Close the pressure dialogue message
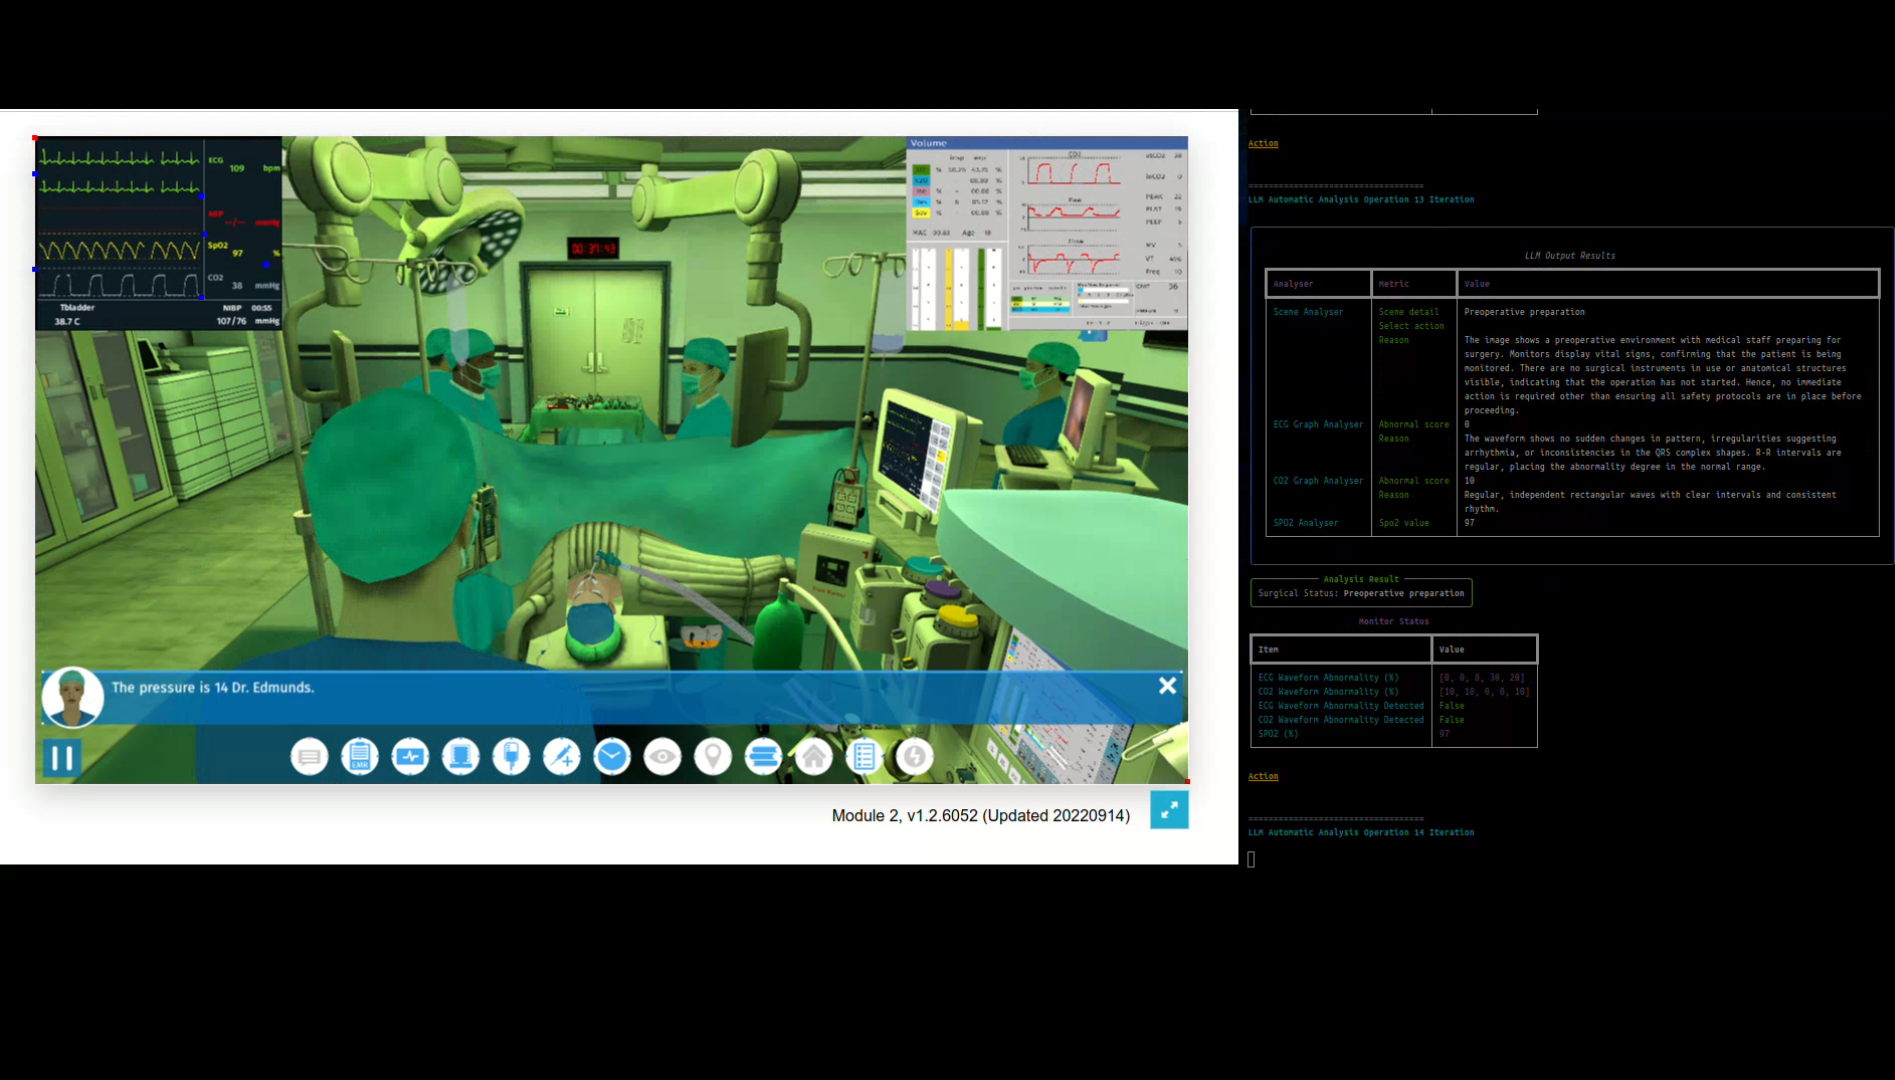 point(1167,686)
